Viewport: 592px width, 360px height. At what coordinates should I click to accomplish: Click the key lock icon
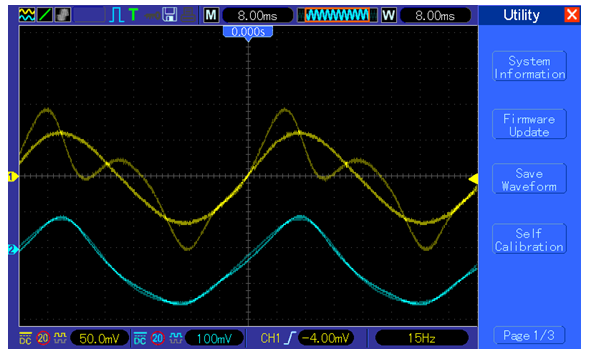tap(152, 15)
